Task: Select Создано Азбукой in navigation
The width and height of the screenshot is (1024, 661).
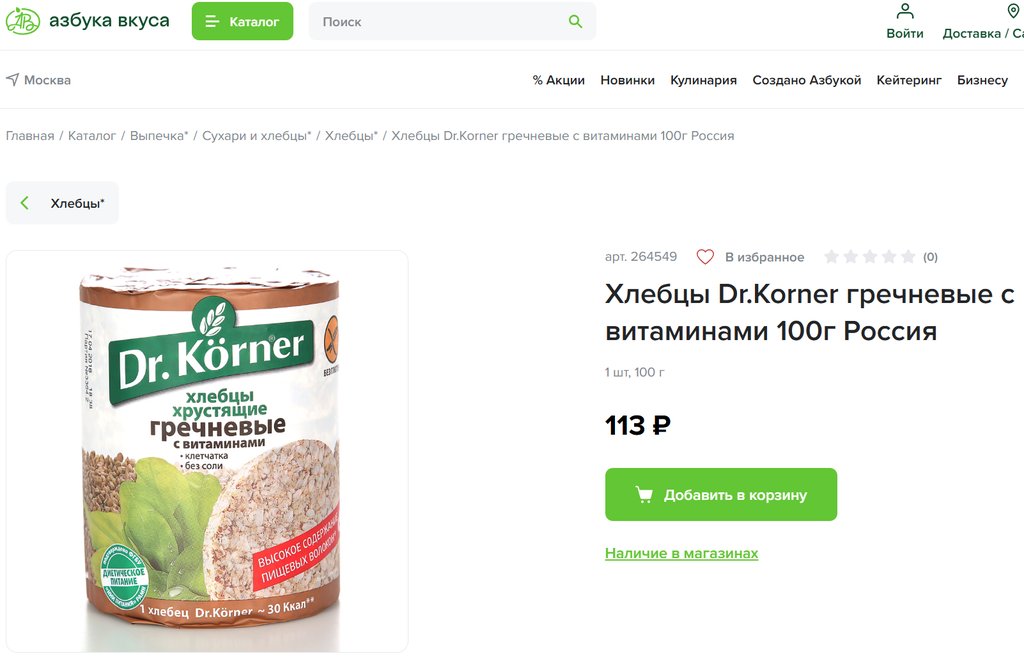Action: point(806,80)
